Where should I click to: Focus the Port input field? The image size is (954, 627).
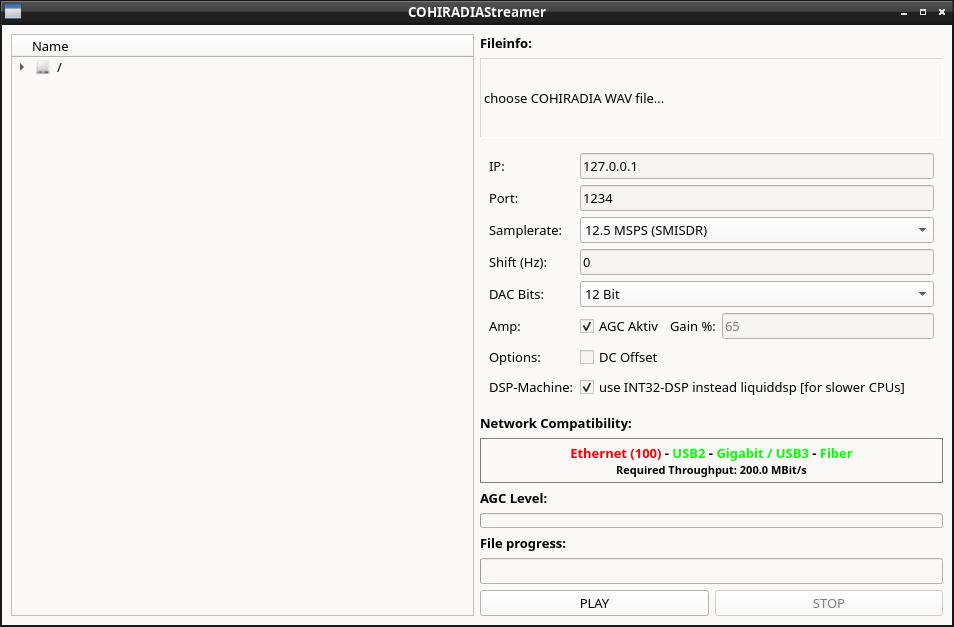click(x=756, y=198)
